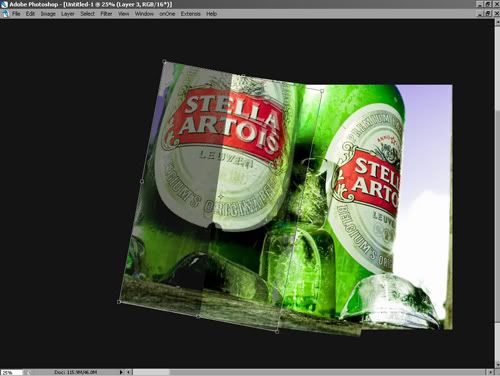Click the horizontal scrollbar left arrow

[x=129, y=372]
